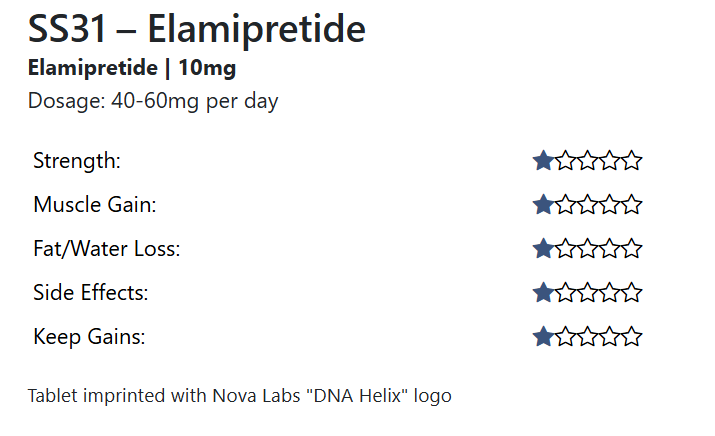Click the filled star for Keep Gains
The height and width of the screenshot is (436, 715).
point(544,337)
